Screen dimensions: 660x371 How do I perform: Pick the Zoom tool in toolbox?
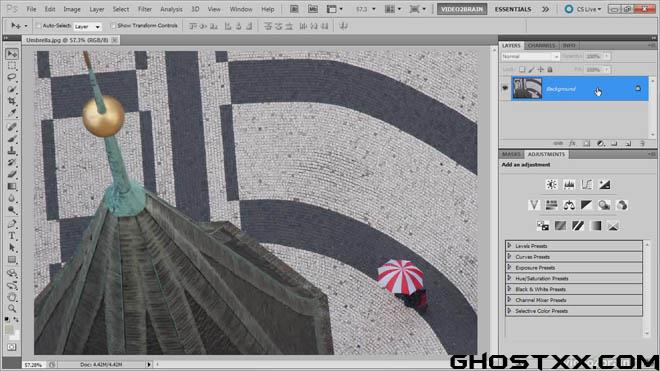point(12,309)
